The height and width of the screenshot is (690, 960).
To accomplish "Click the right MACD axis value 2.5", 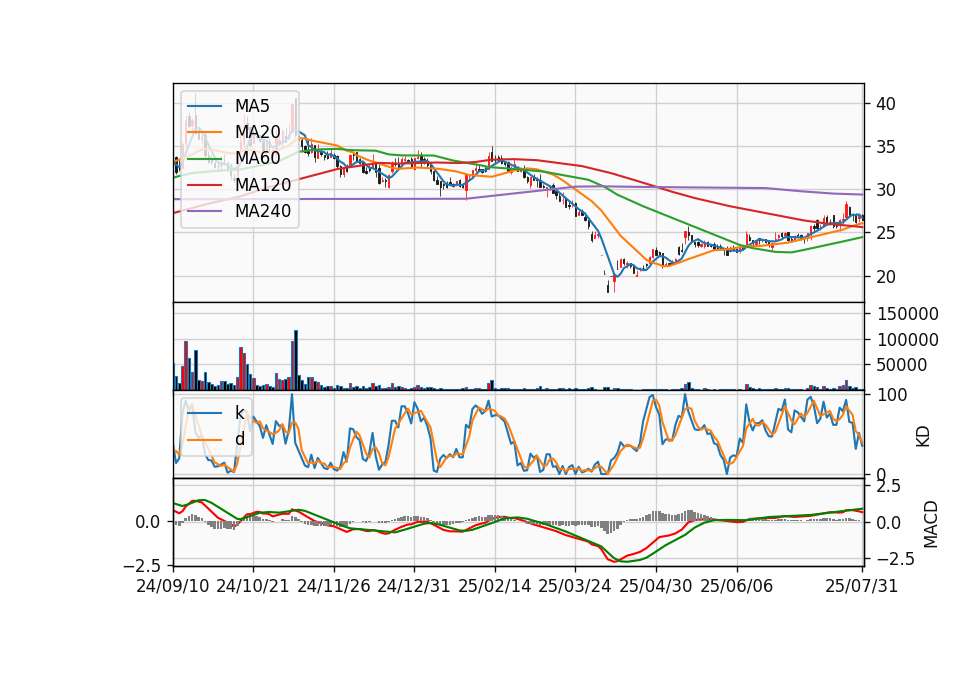I will 889,487.
